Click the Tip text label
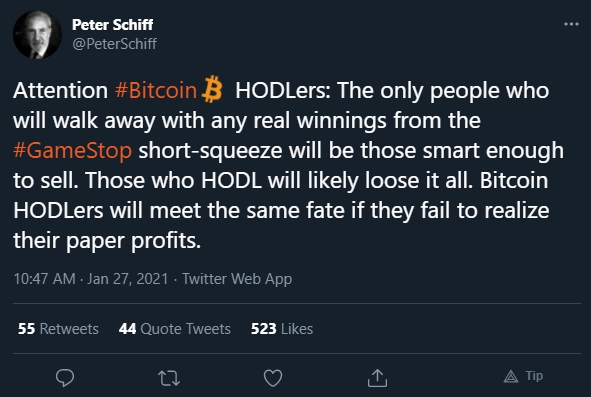This screenshot has height=397, width=591. click(534, 376)
